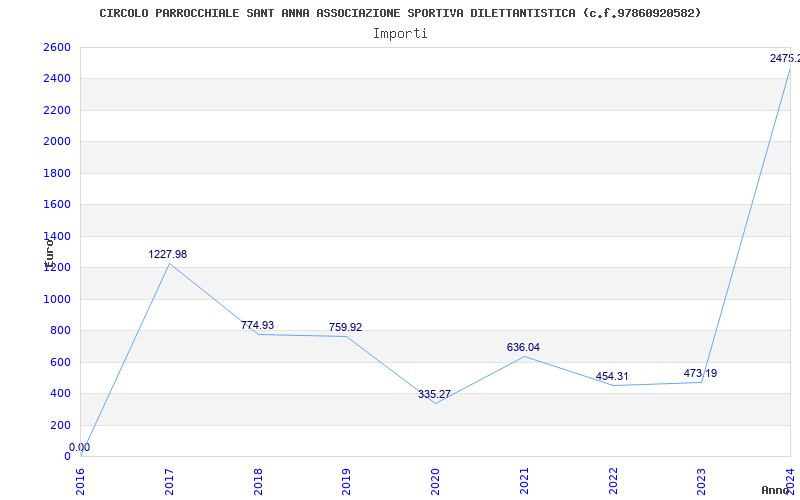Click the "Anno" x-axis title
800x500 pixels.
776,490
